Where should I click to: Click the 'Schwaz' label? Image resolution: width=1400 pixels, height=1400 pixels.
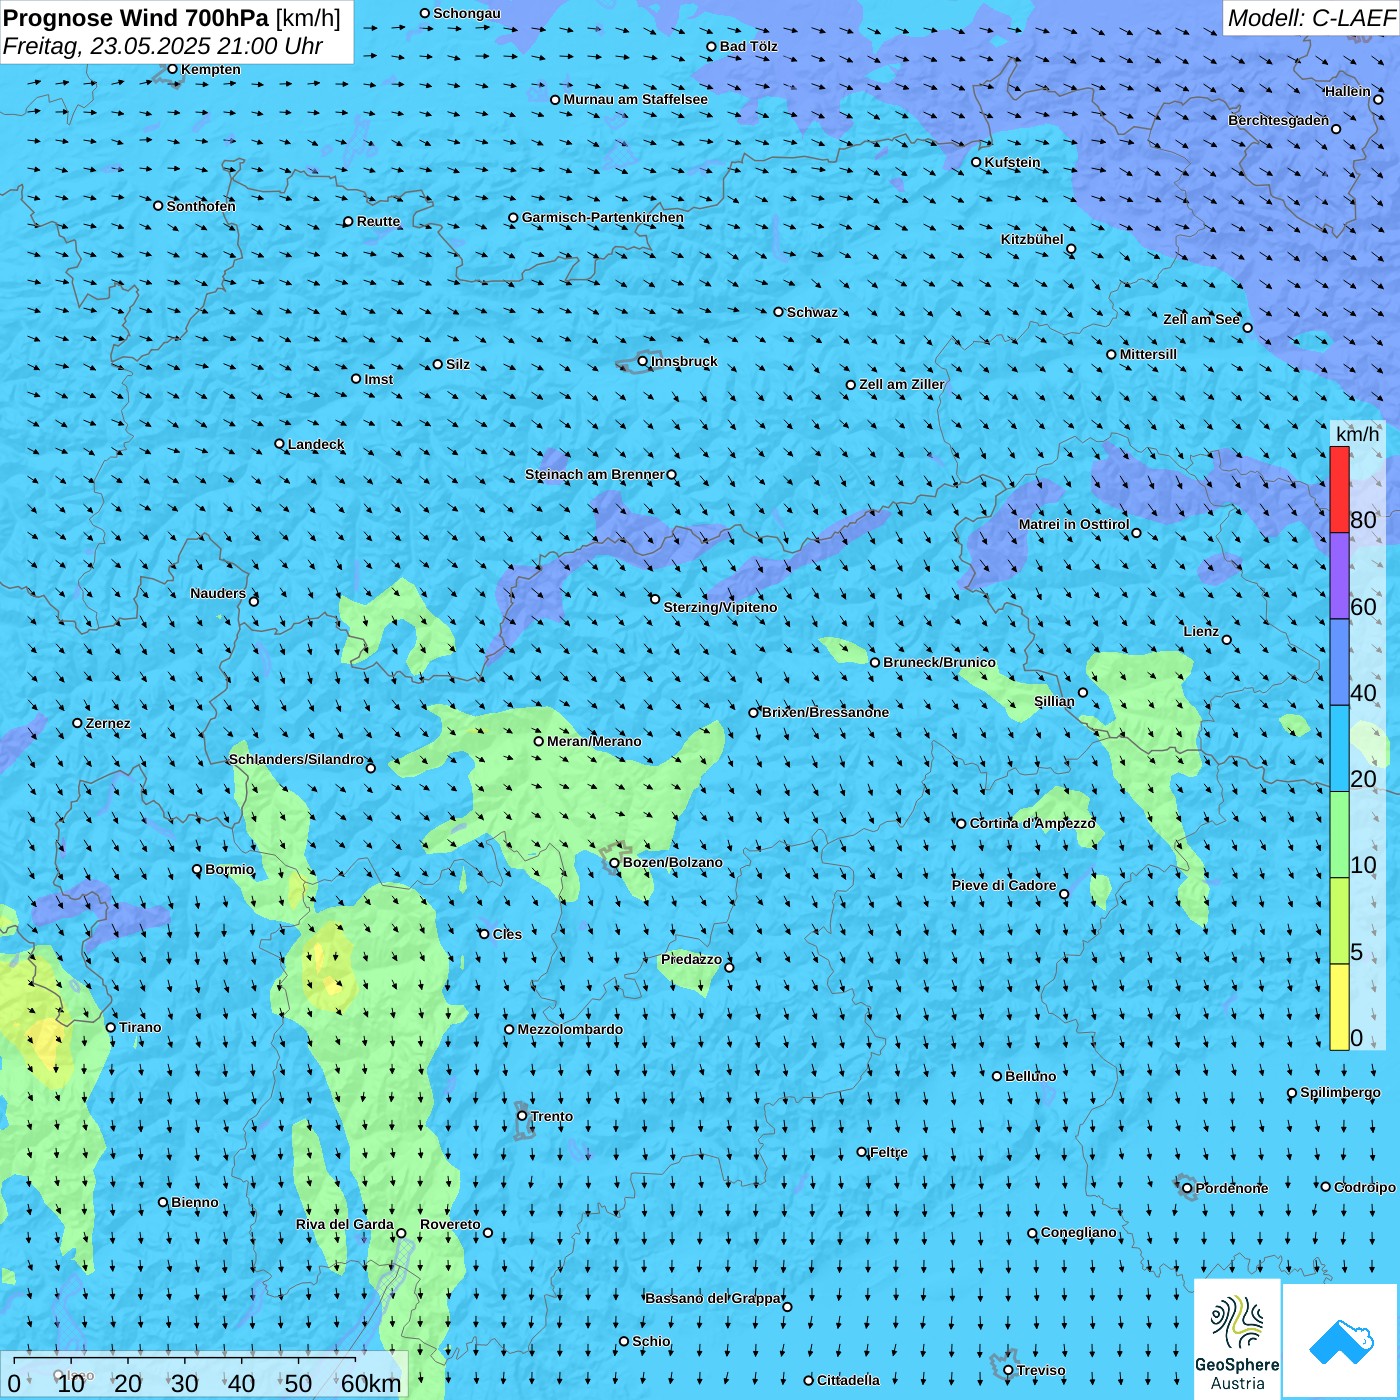tap(812, 312)
